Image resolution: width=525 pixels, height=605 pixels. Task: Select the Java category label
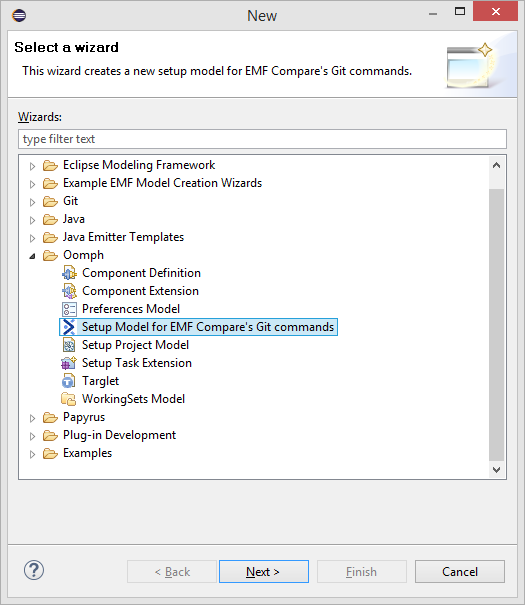point(74,219)
